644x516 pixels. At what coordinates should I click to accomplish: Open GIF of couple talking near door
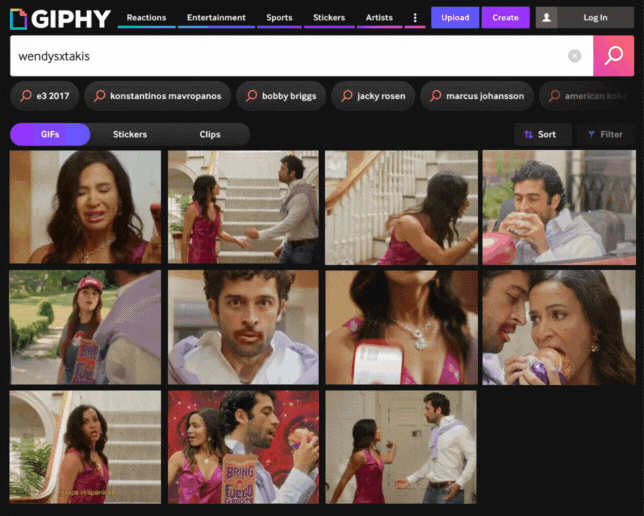(401, 447)
